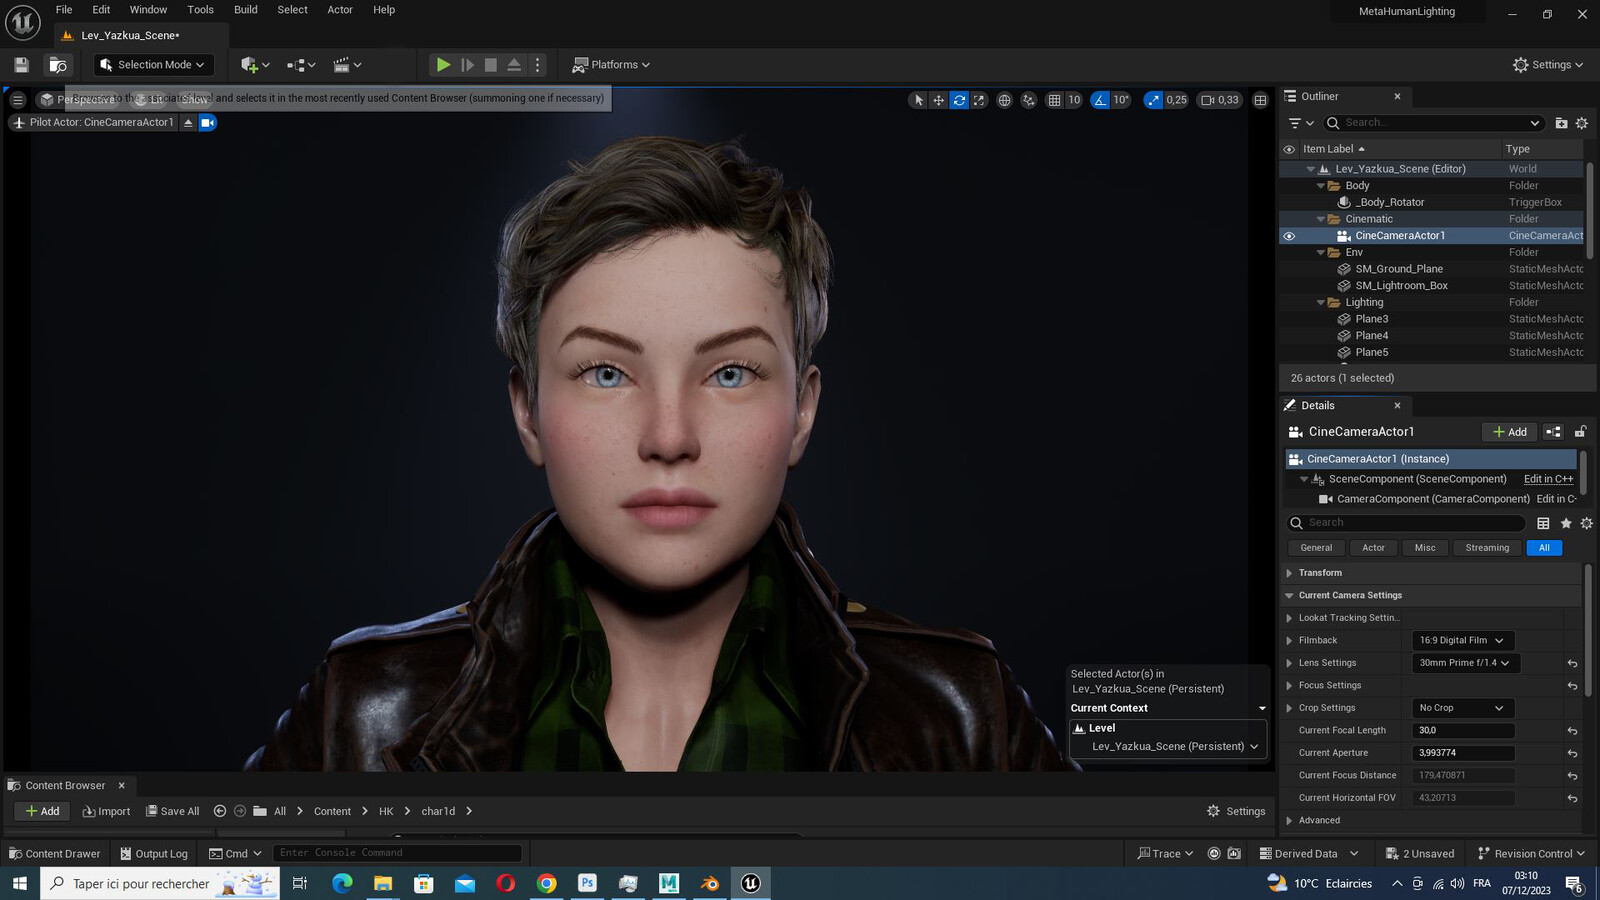Open Lens Settings 30mm Prime dropdown
Screen dimensions: 1600x900
[1465, 663]
